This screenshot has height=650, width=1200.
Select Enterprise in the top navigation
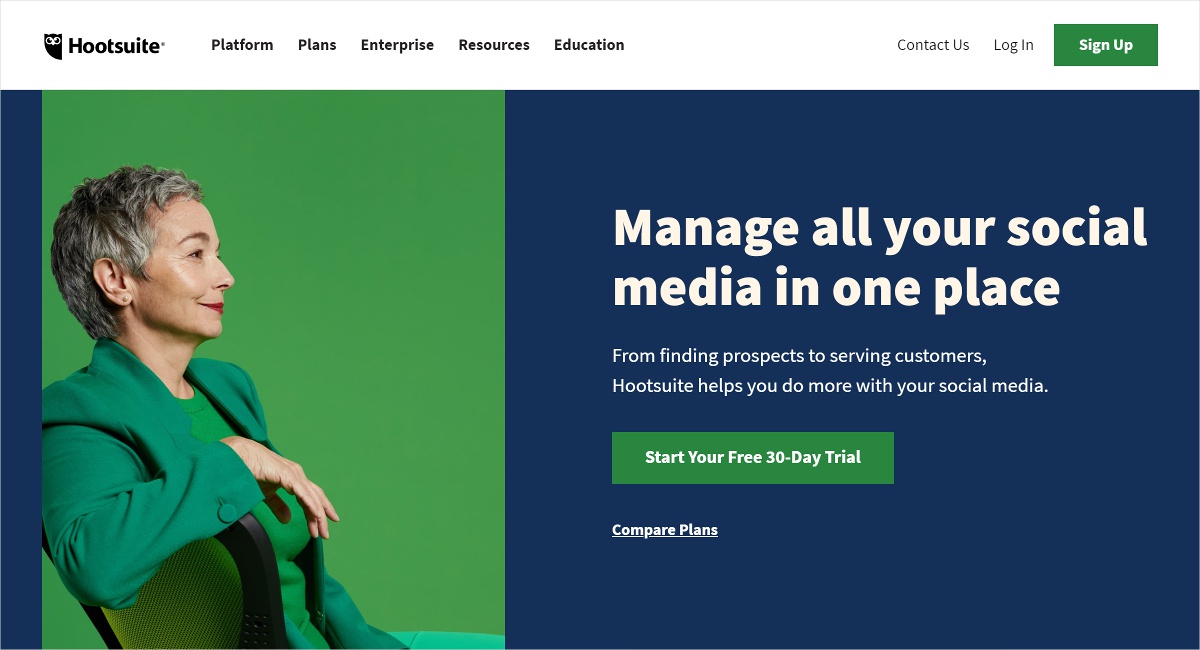click(x=397, y=45)
